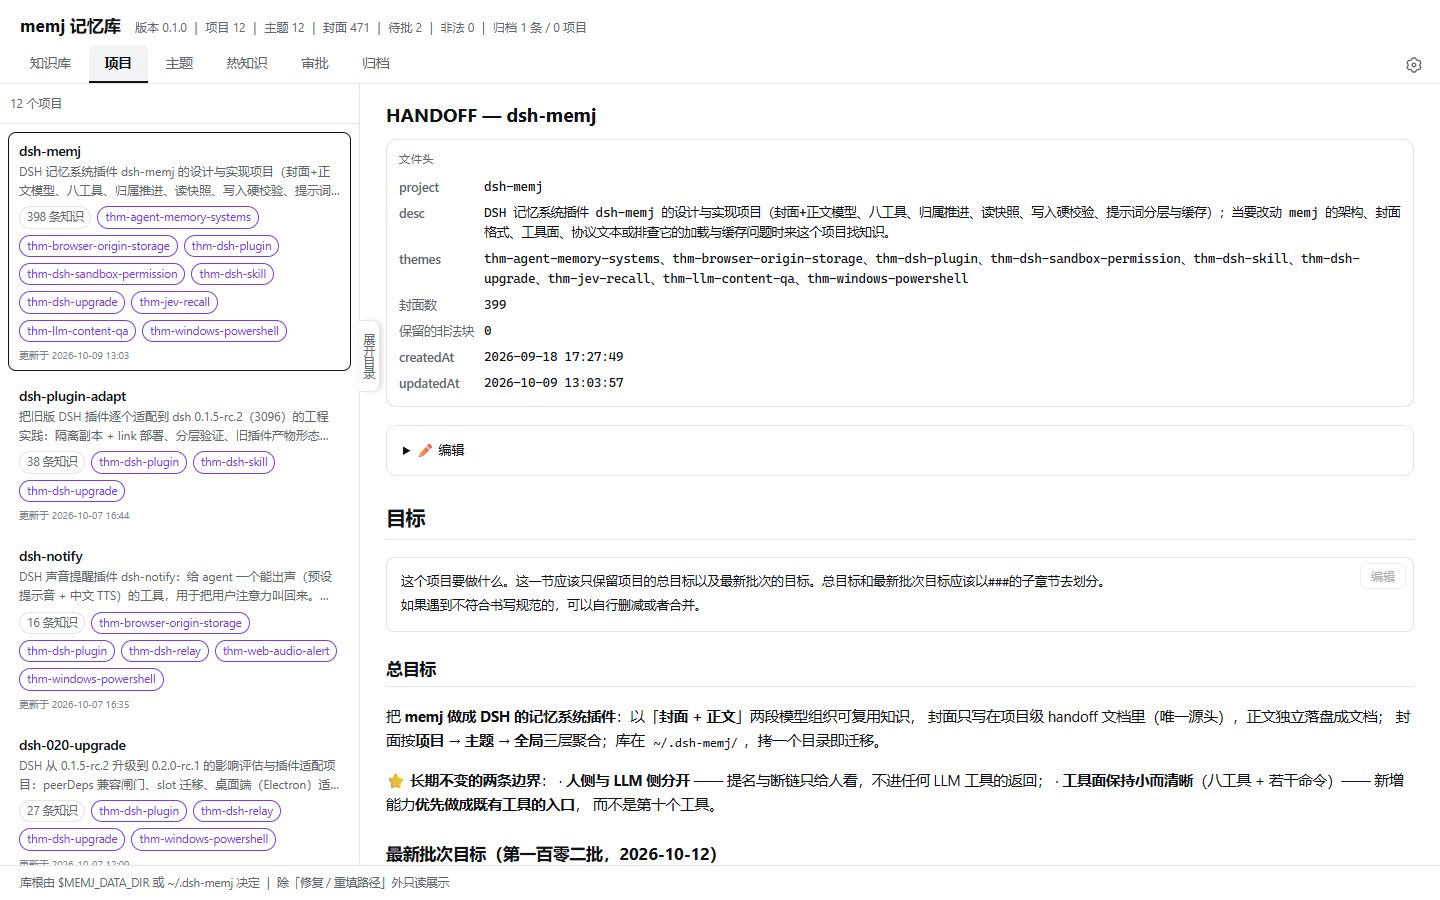The image size is (1440, 900).
Task: Click thm-browser-origin-storage tag in dsh-memj card
Action: point(98,246)
